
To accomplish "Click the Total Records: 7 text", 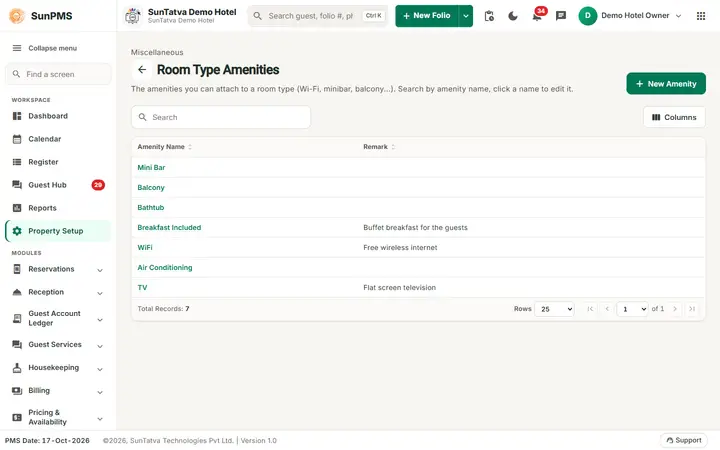I will click(x=163, y=309).
